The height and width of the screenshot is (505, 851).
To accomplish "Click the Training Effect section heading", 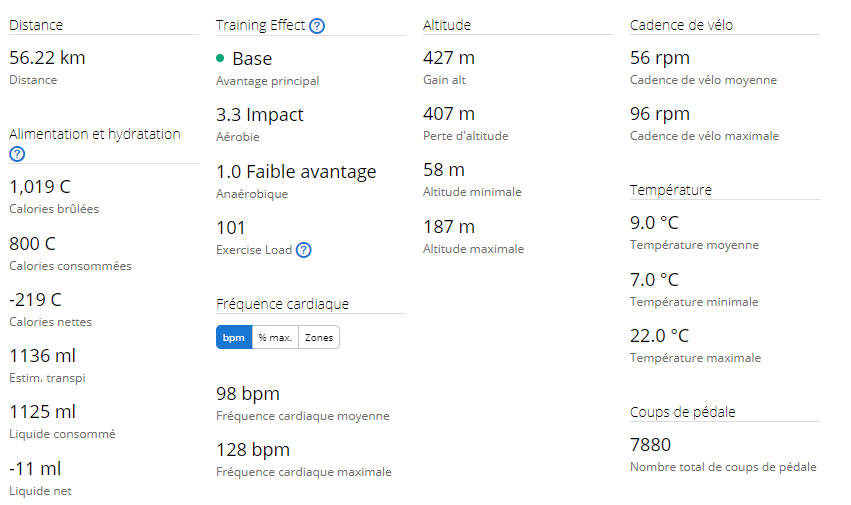I will coord(261,25).
